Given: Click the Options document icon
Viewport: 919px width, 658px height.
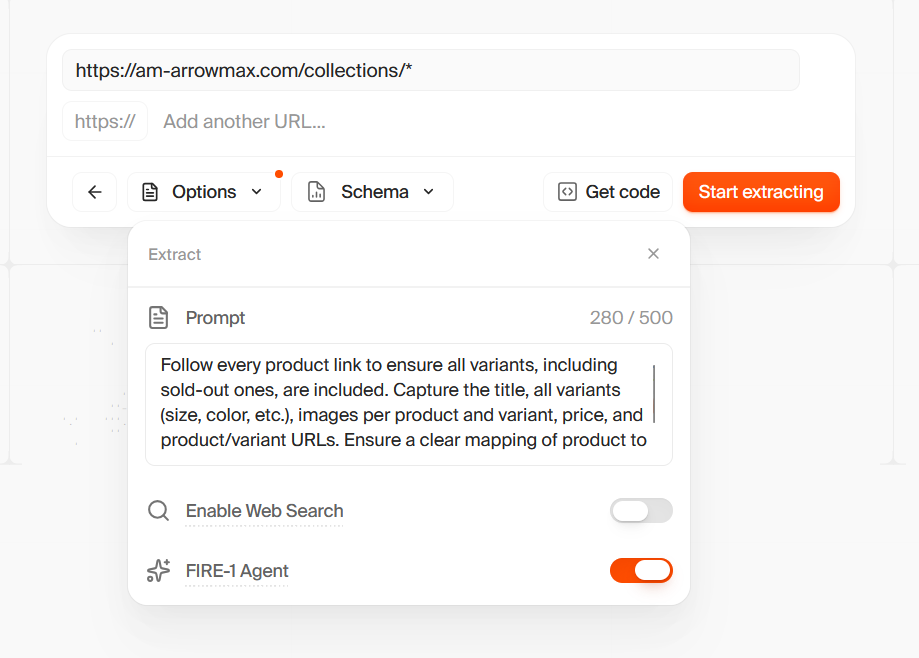Looking at the screenshot, I should (x=150, y=192).
